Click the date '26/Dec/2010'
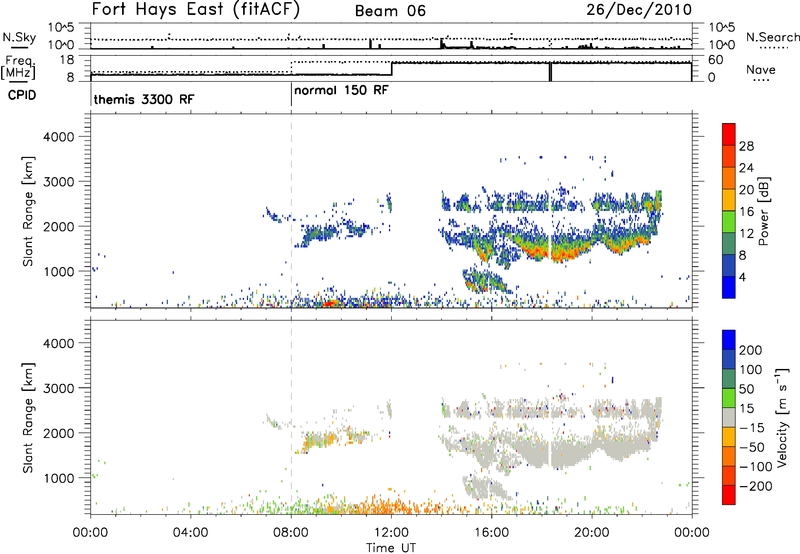 coord(639,10)
